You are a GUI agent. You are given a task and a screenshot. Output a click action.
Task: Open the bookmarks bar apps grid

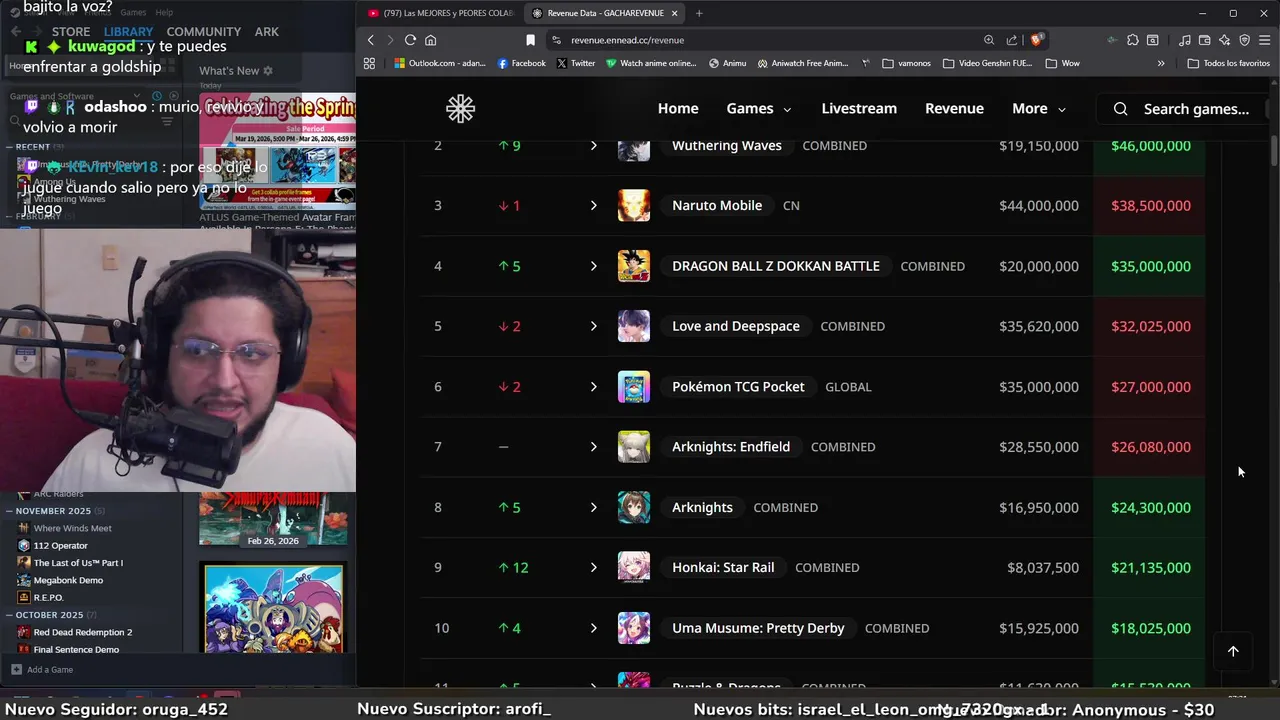click(x=369, y=63)
